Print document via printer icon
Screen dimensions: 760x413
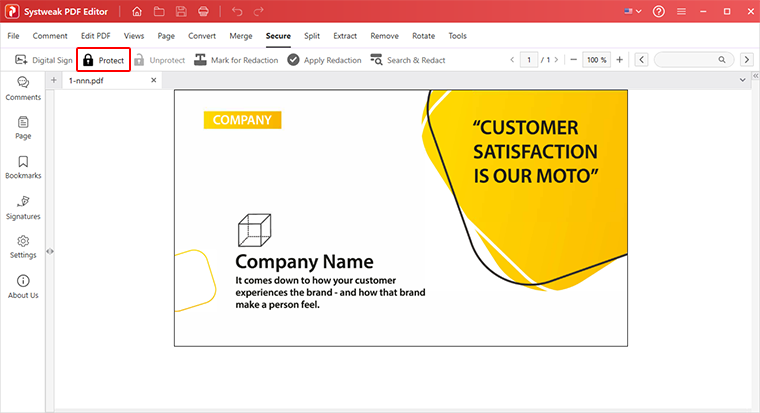(x=203, y=11)
